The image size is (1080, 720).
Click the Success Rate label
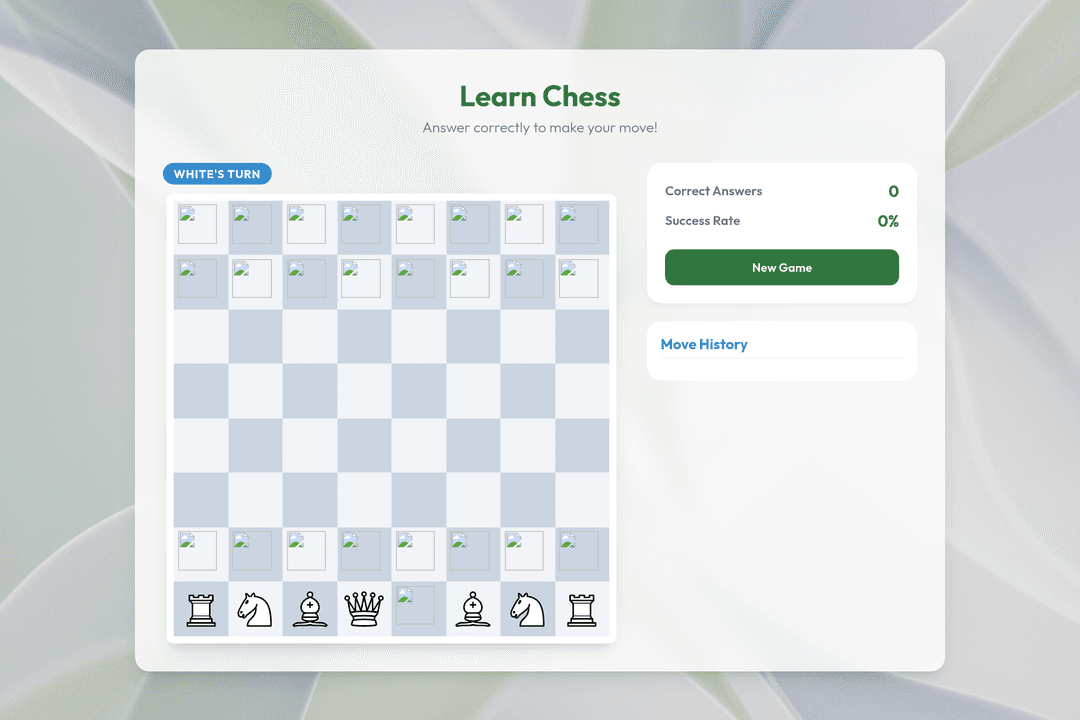point(703,220)
